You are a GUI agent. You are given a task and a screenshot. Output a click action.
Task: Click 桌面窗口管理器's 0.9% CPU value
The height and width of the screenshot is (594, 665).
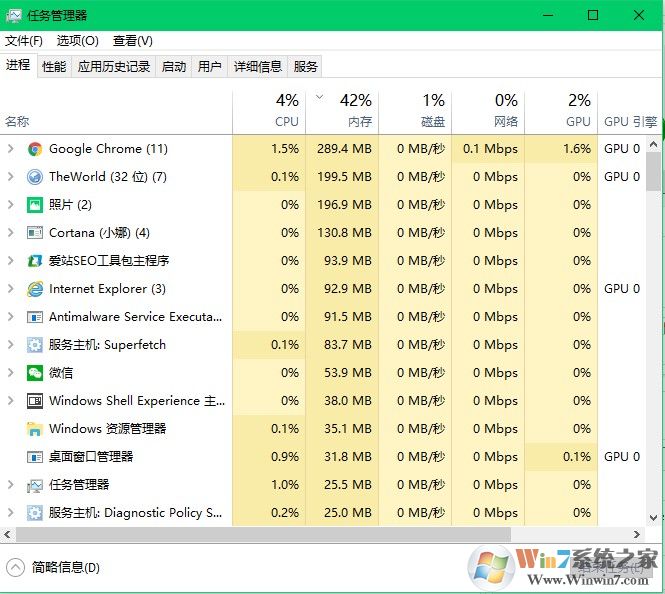coord(285,457)
